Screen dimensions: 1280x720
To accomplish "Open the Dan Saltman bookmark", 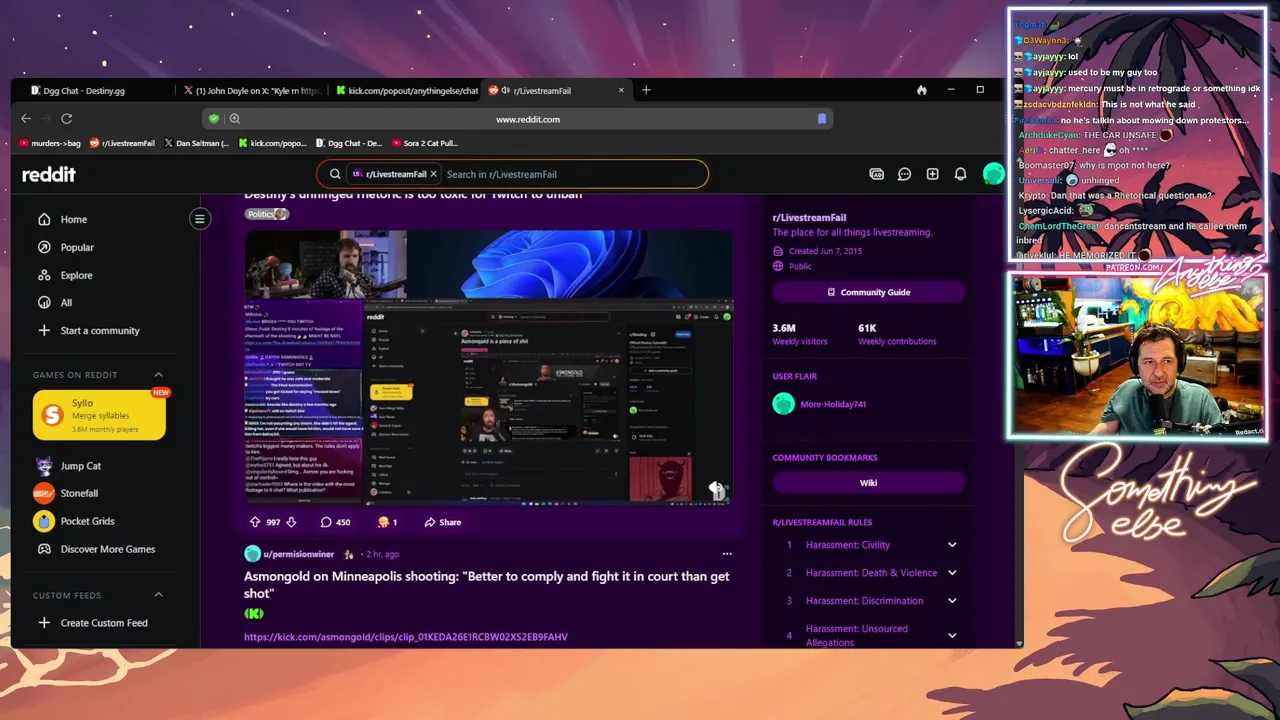I will pyautogui.click(x=197, y=143).
